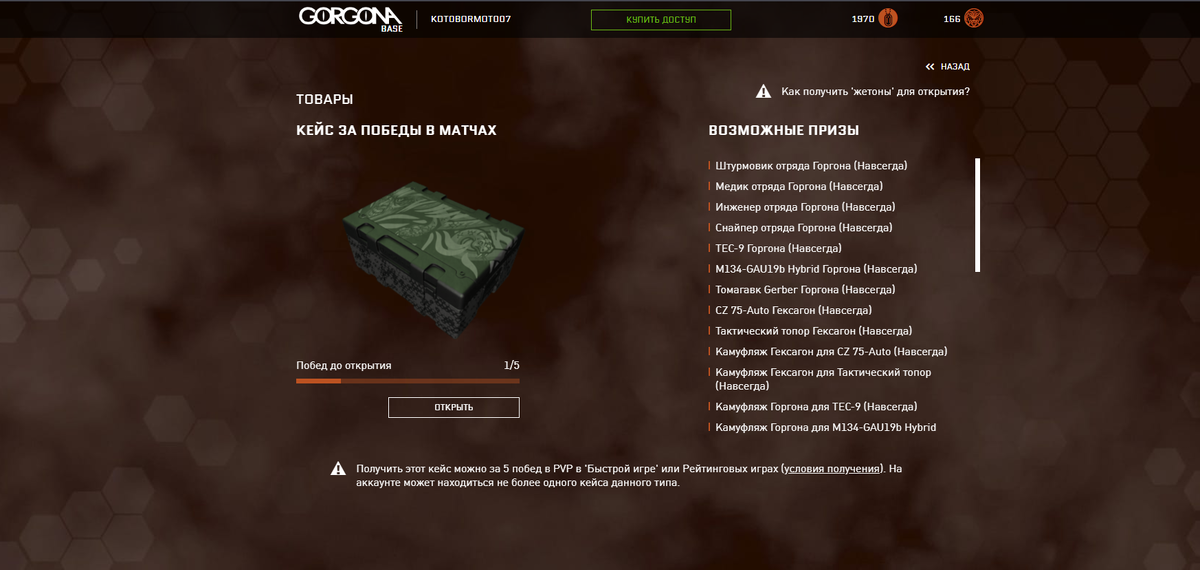Click the double-chevron back arrow icon

tap(930, 67)
